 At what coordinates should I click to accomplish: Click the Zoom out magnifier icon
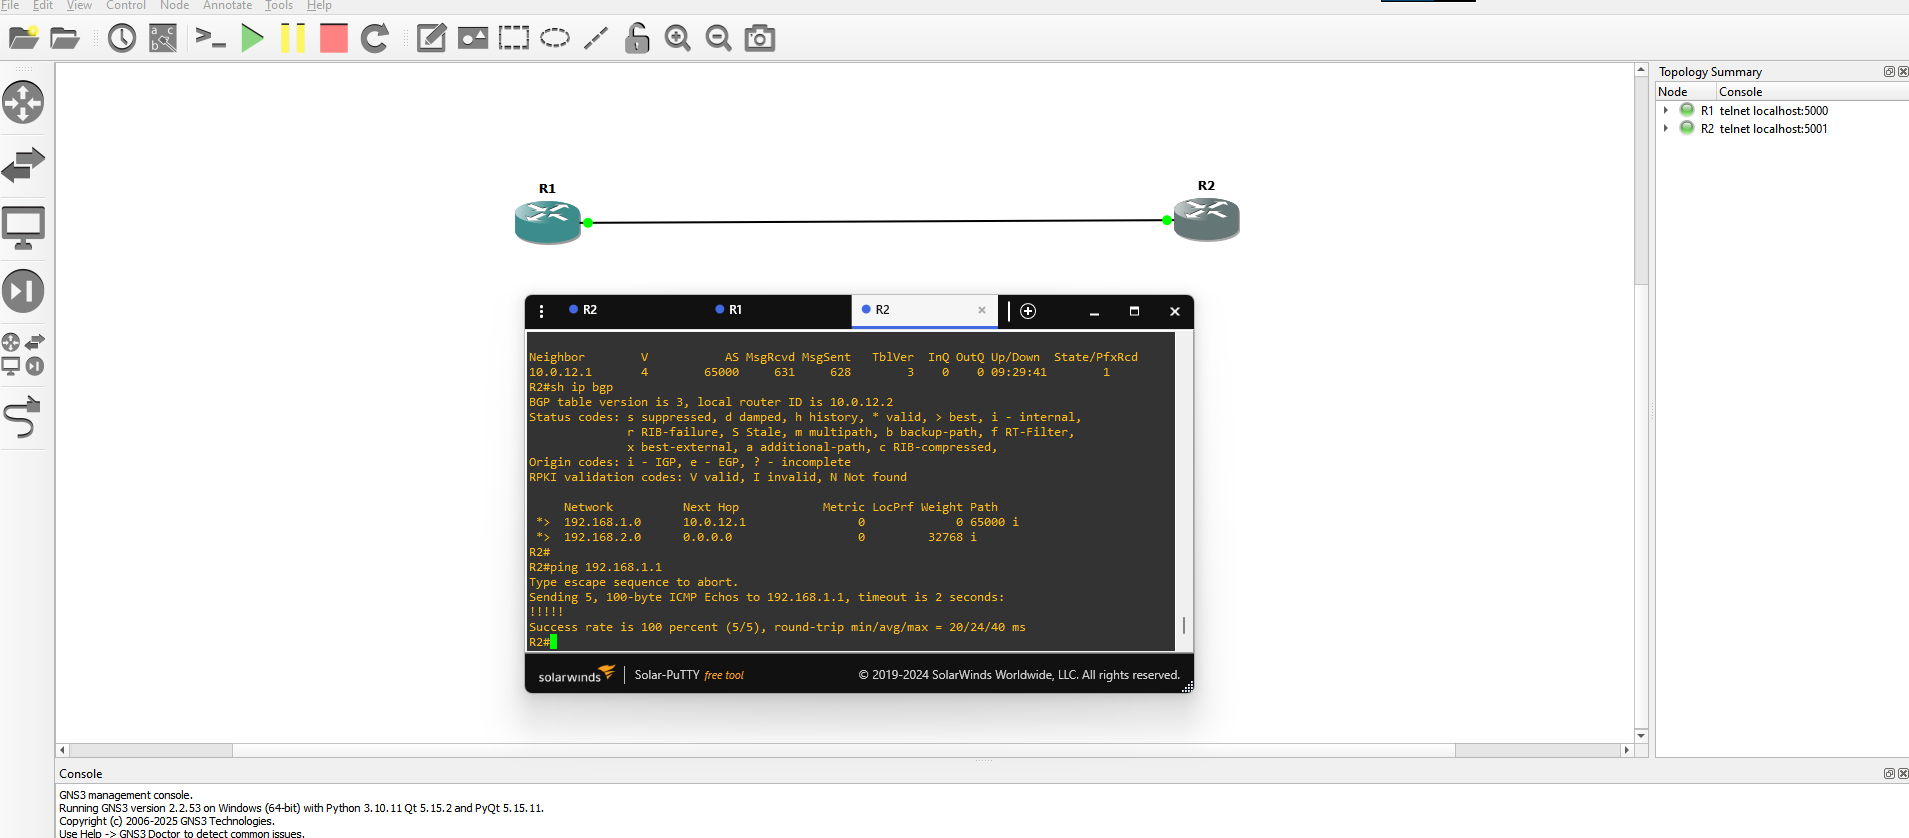[719, 38]
